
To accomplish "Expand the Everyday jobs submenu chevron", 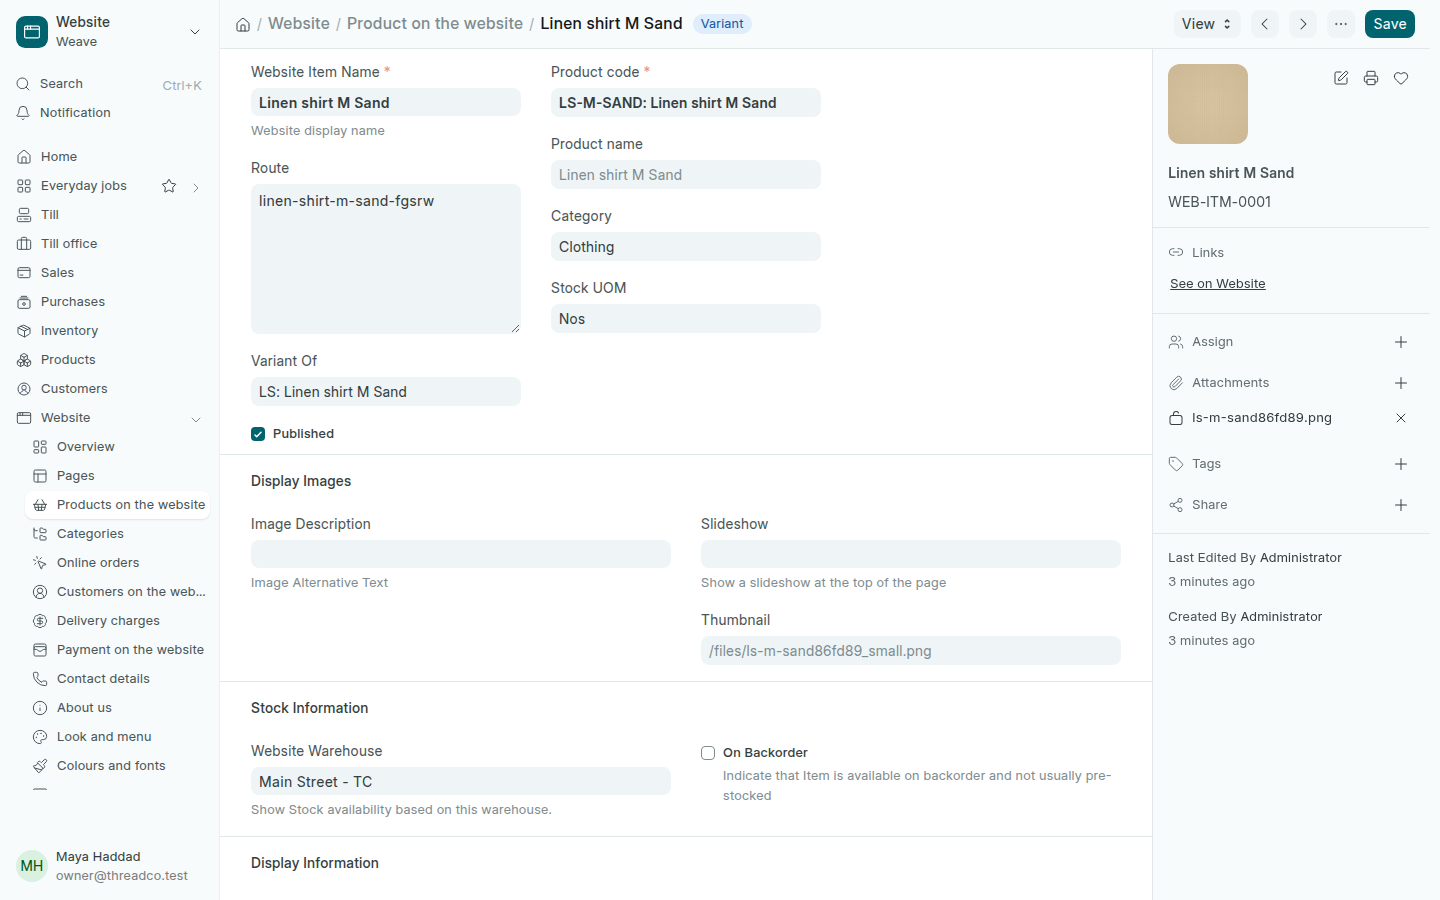I will (x=196, y=187).
